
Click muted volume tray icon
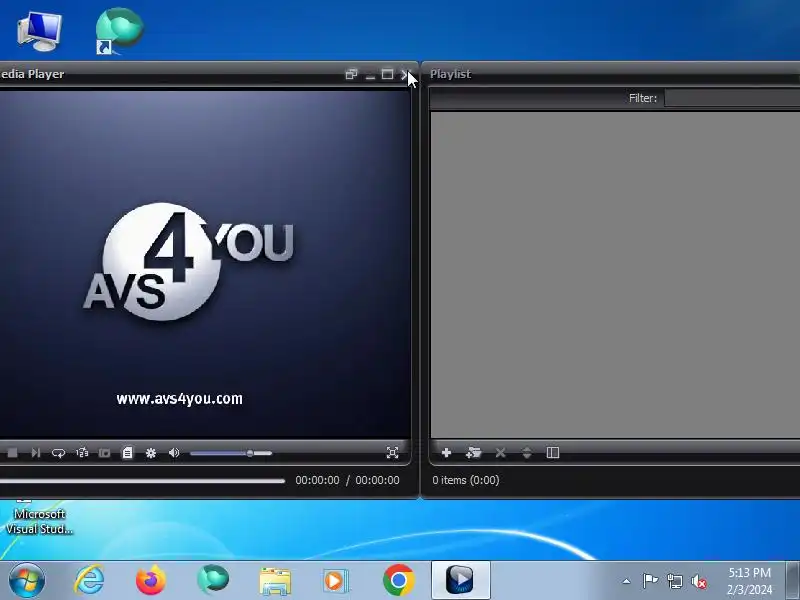(699, 581)
